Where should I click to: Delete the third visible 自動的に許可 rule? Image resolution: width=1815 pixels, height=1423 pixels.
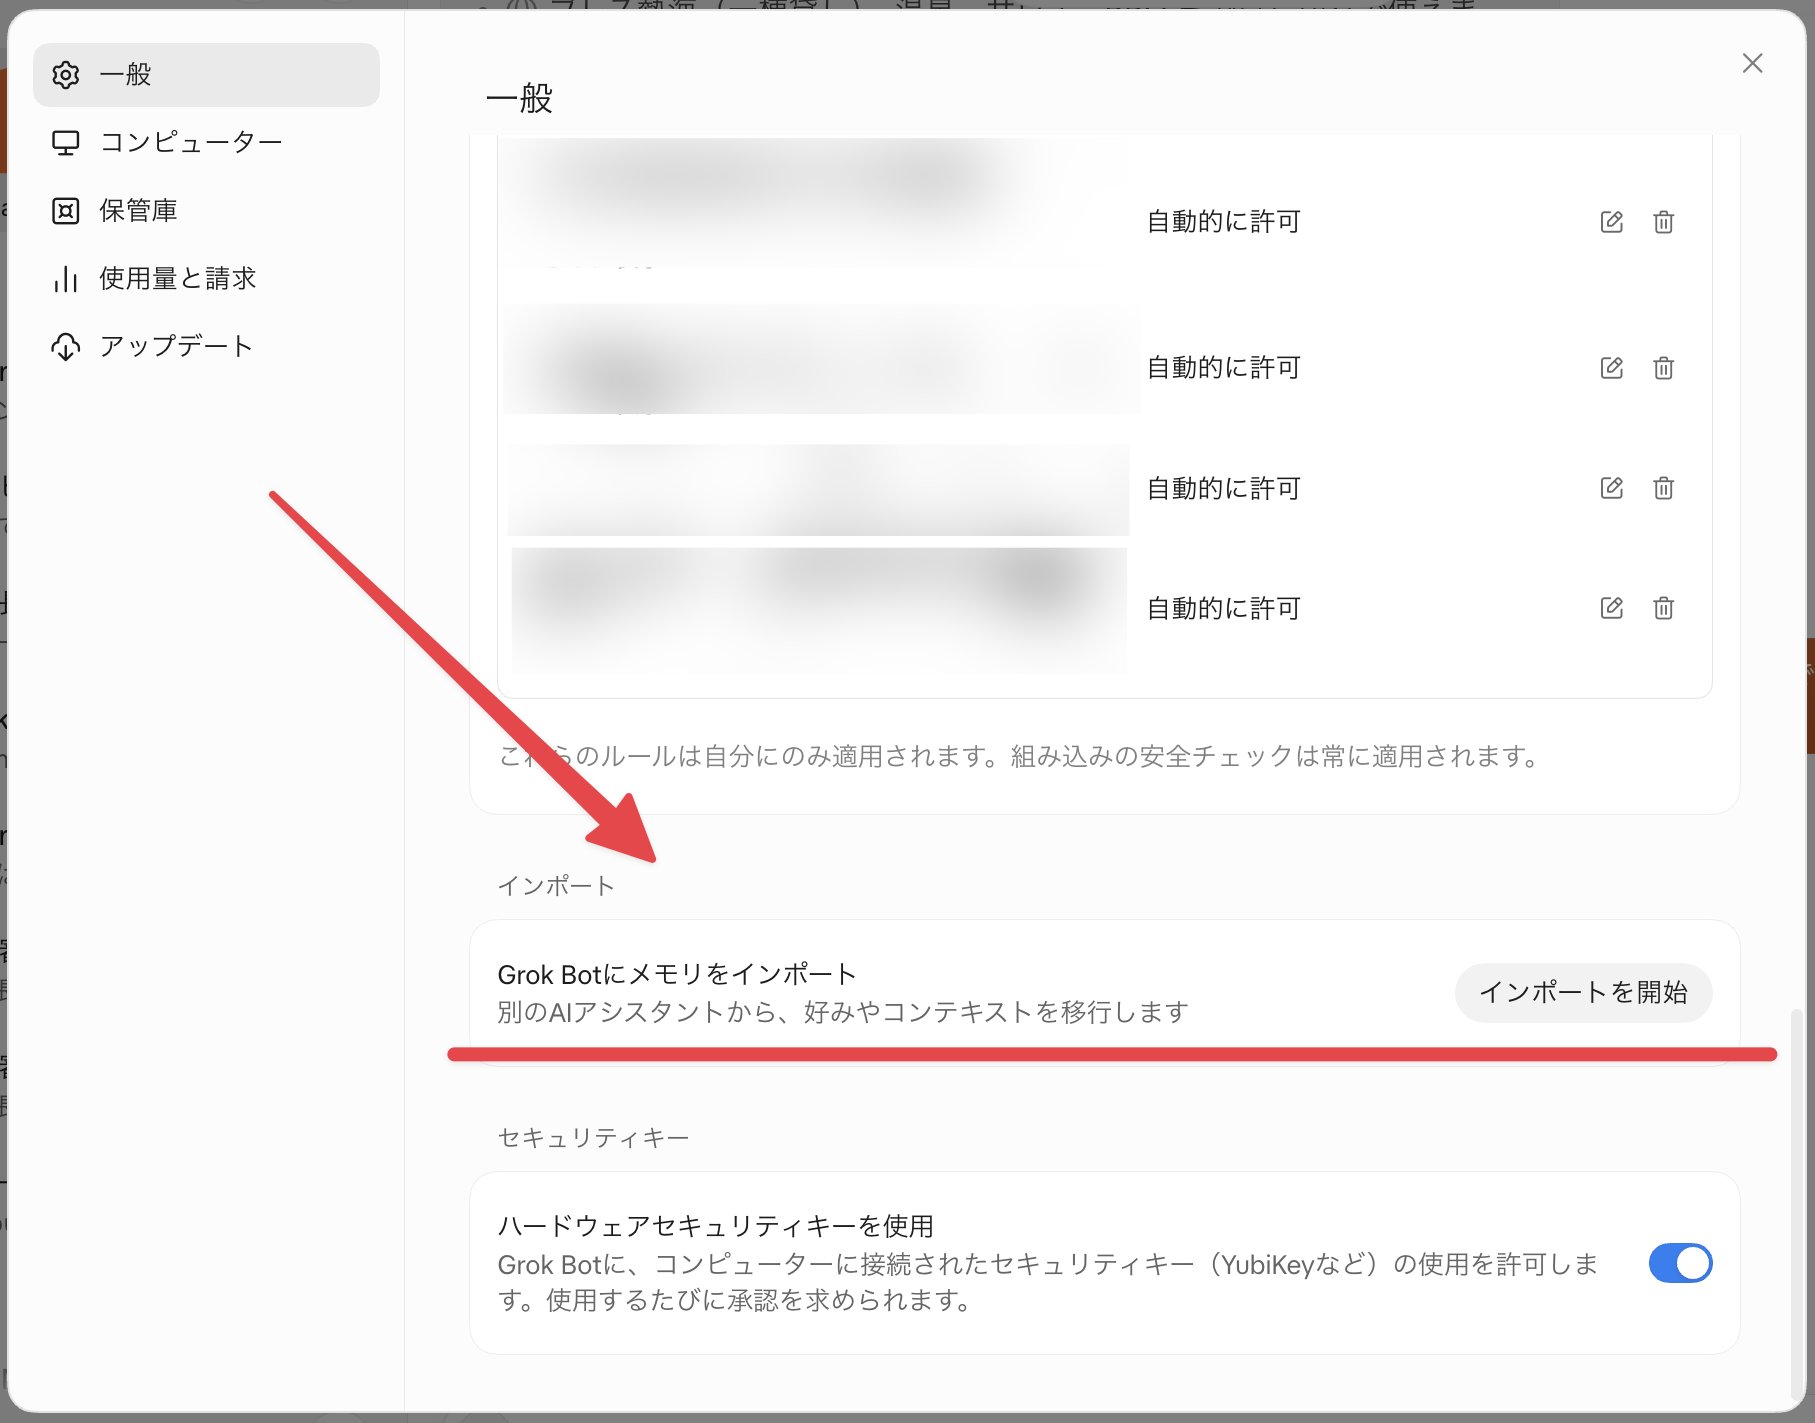pos(1663,488)
